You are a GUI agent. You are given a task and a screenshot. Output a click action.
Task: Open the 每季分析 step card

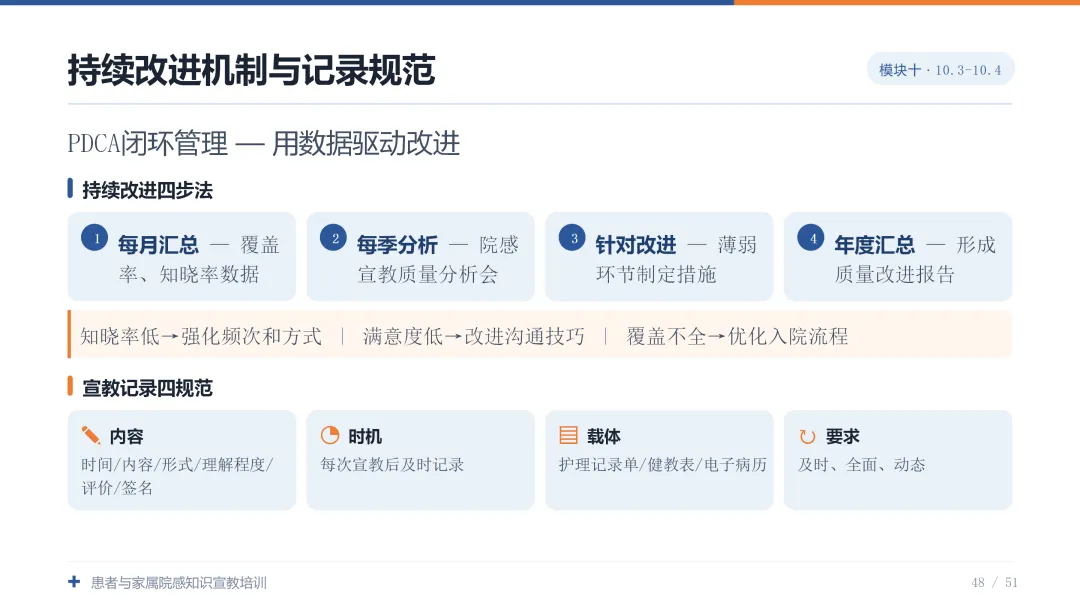pyautogui.click(x=420, y=257)
